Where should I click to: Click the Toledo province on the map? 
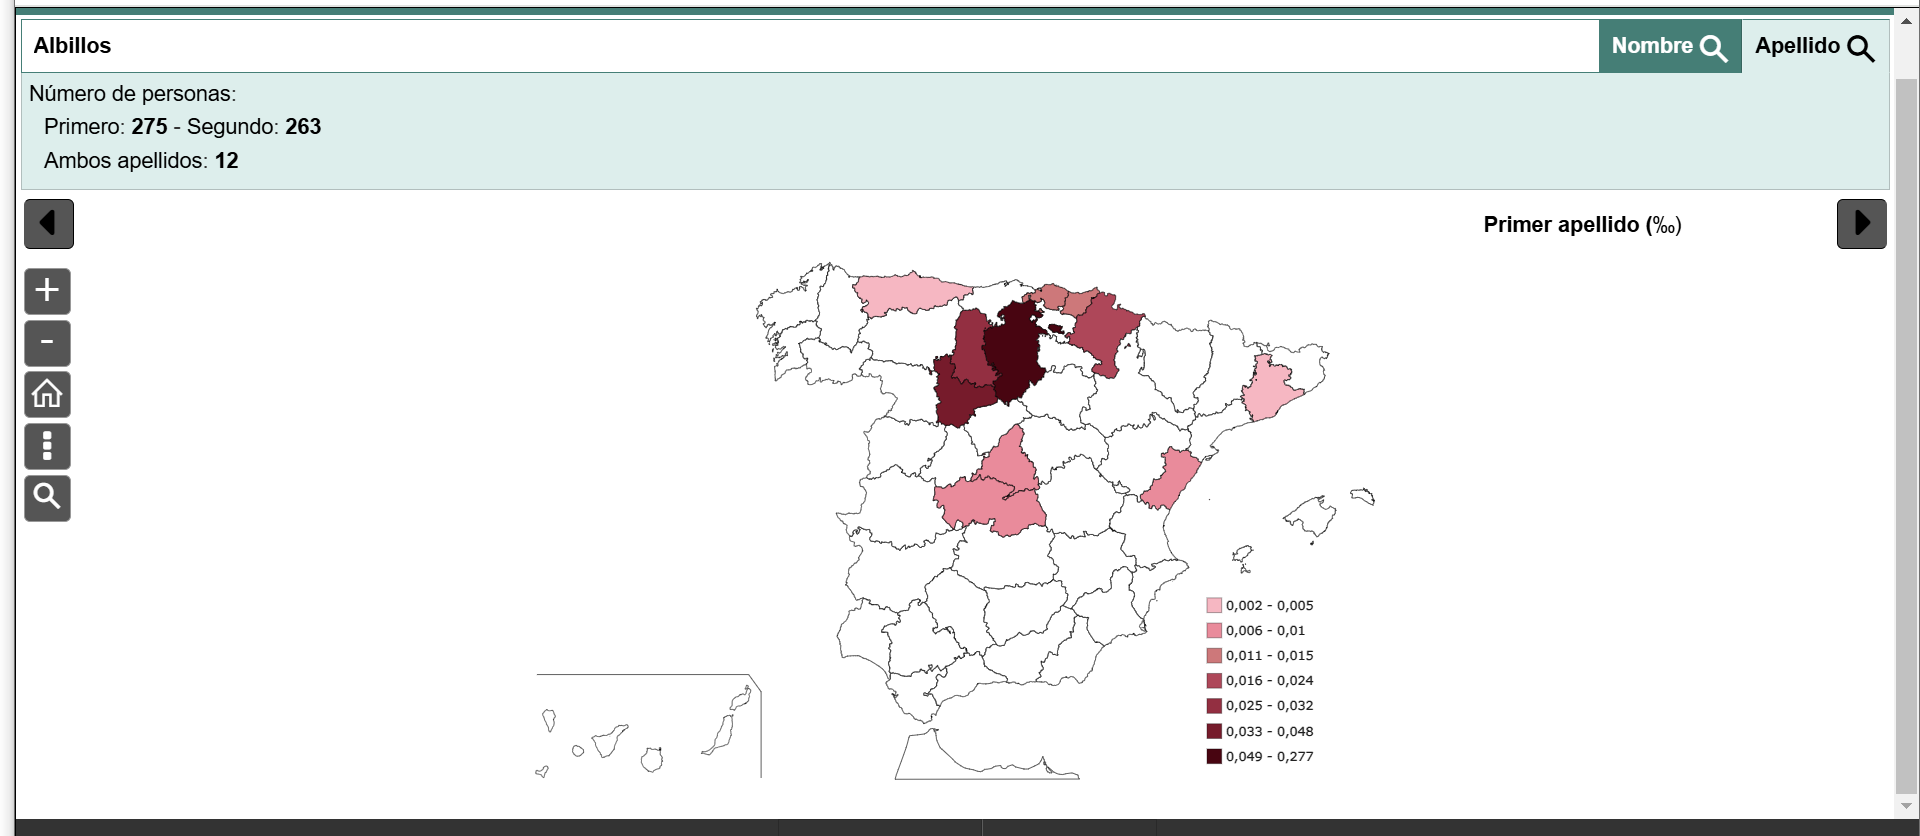(x=990, y=505)
